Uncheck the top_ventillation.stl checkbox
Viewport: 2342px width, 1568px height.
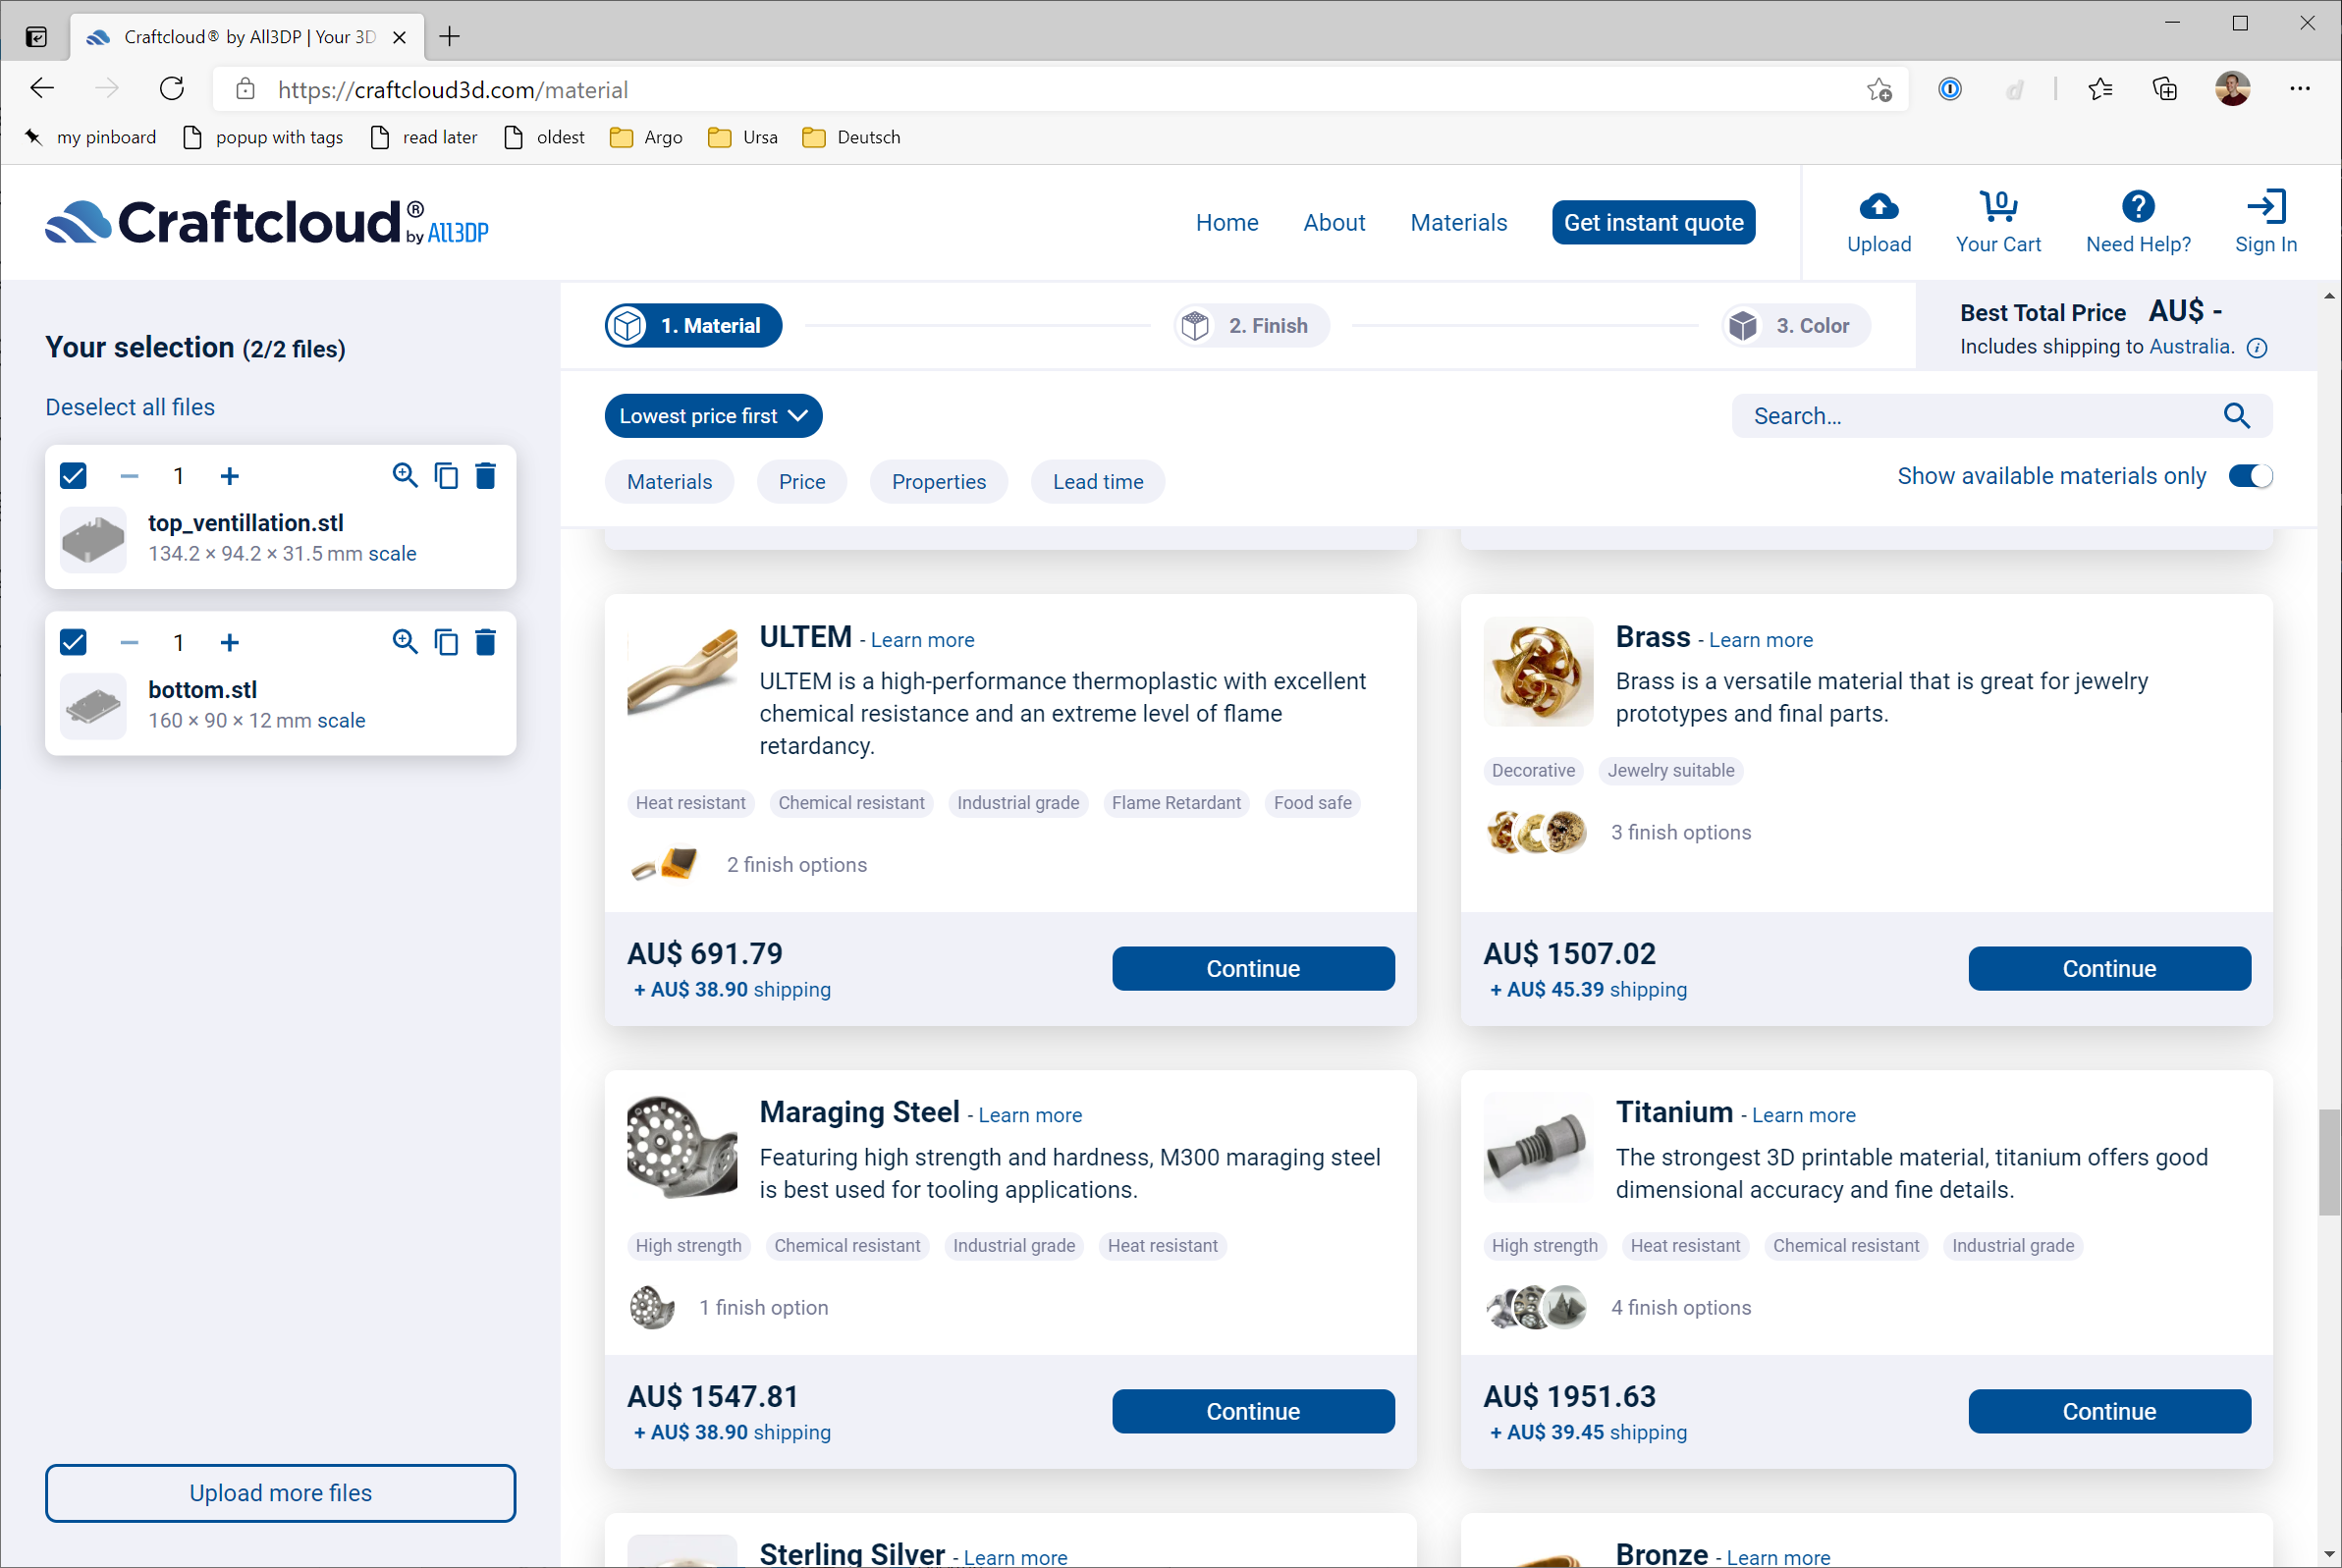pyautogui.click(x=74, y=476)
